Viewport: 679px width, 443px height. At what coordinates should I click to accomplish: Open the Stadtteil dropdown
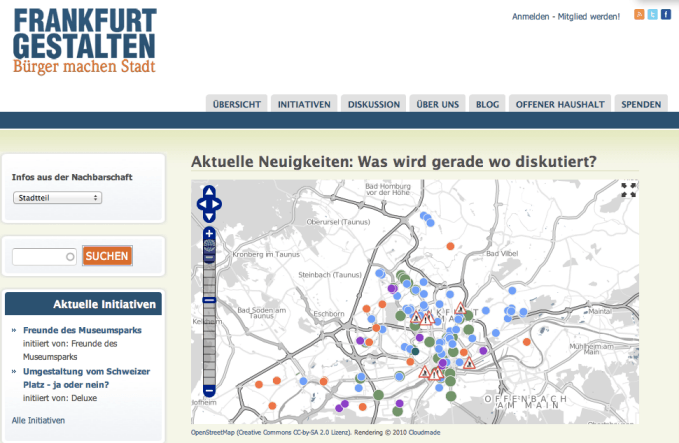tap(58, 198)
